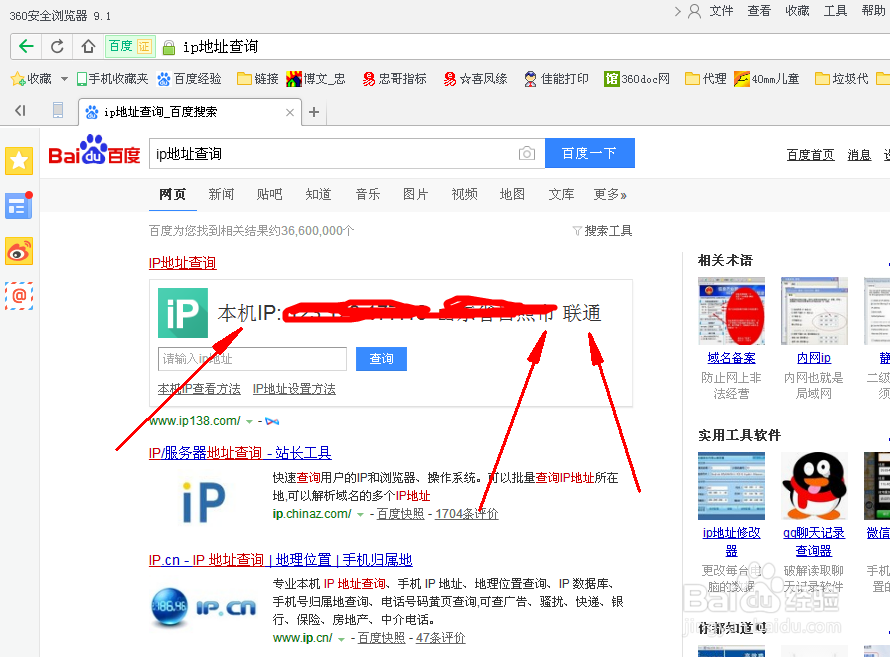Image resolution: width=890 pixels, height=657 pixels.
Task: Open a new tab with plus button
Action: click(x=314, y=112)
